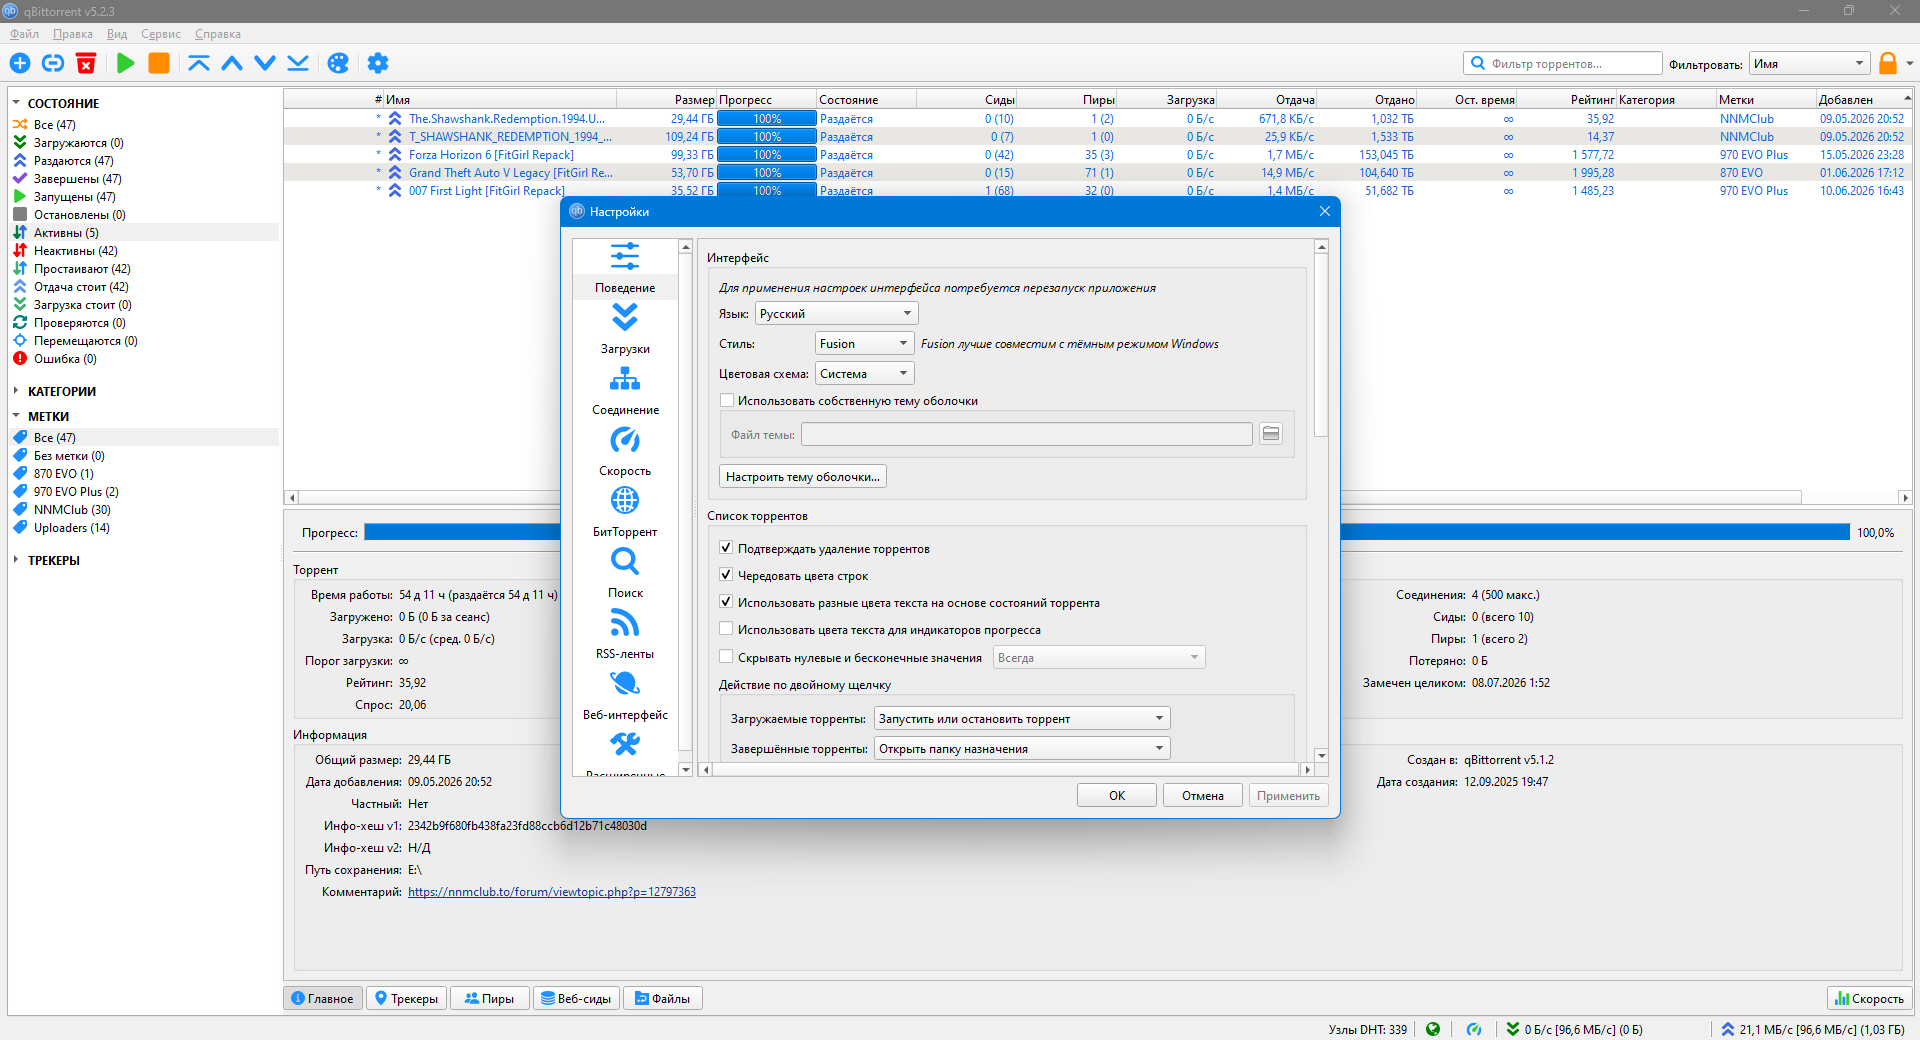The image size is (1920, 1040).
Task: Click the Скорость graph button
Action: coord(1869,998)
